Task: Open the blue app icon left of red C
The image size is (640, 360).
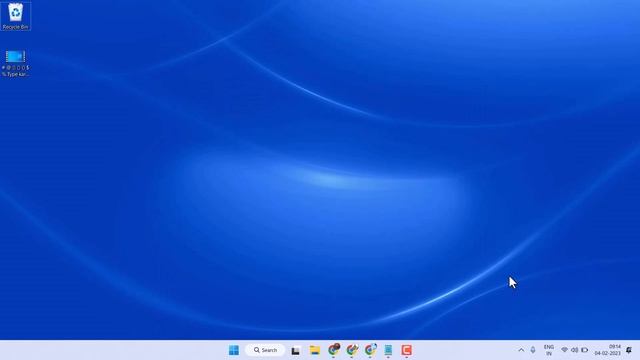Action: pos(388,350)
